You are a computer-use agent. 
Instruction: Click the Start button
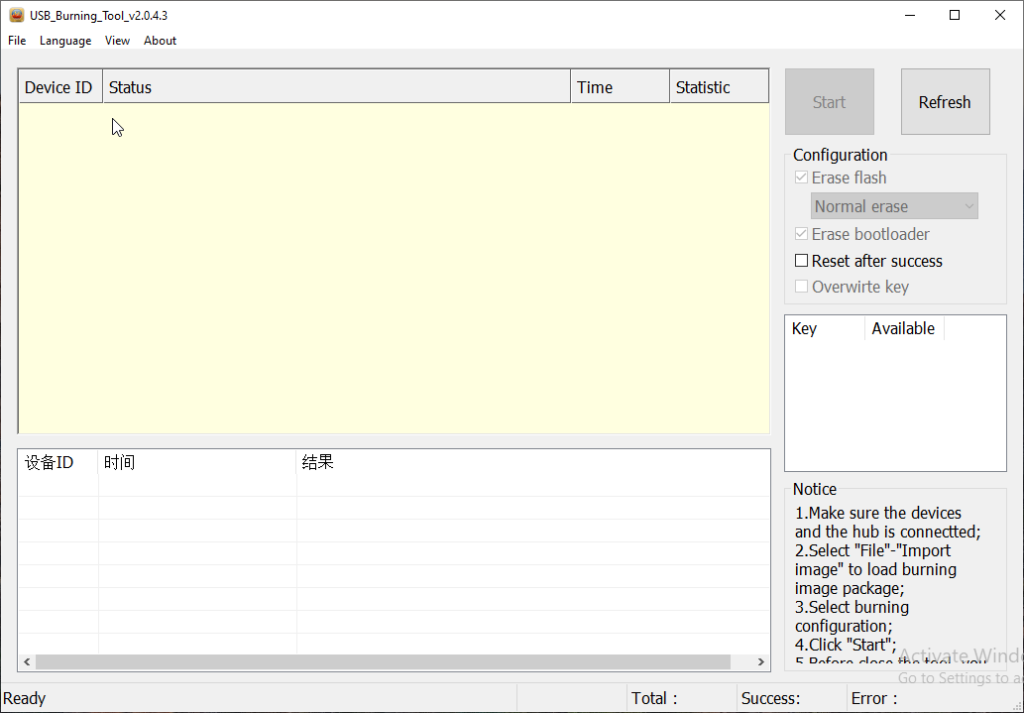[x=829, y=102]
